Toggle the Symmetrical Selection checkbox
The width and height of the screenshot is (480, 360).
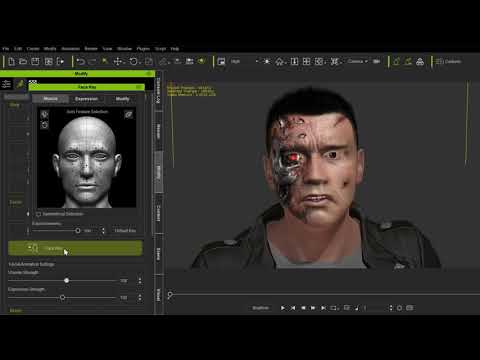[x=39, y=214]
